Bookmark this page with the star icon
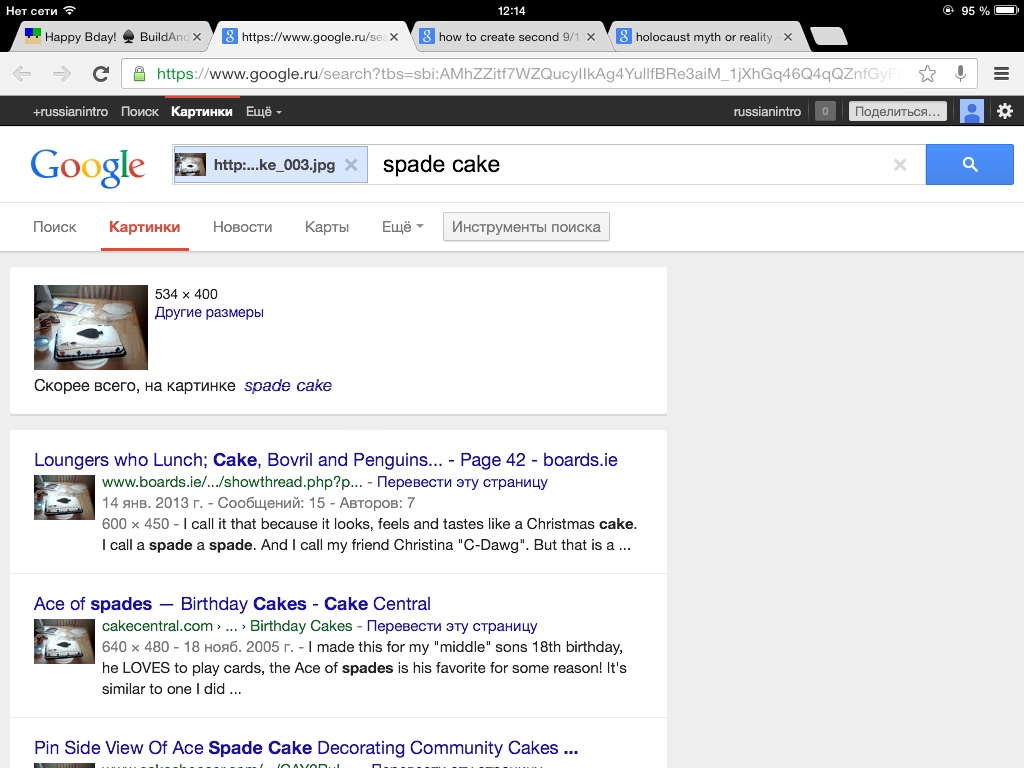Image resolution: width=1024 pixels, height=768 pixels. (927, 74)
